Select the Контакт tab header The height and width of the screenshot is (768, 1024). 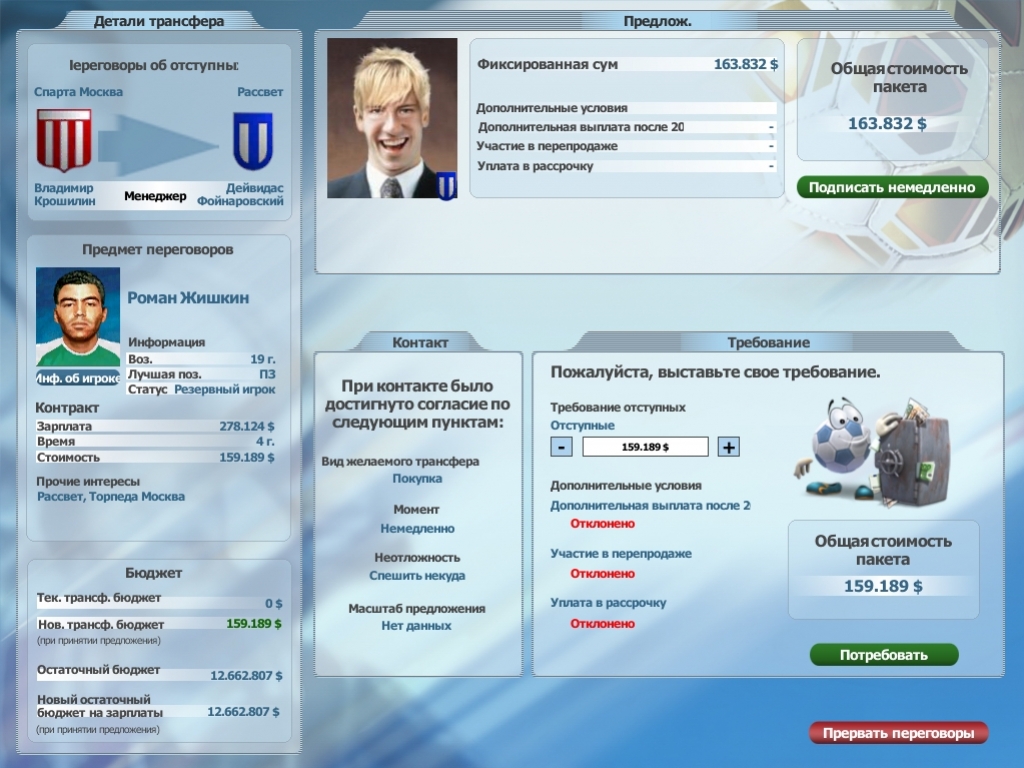(420, 342)
